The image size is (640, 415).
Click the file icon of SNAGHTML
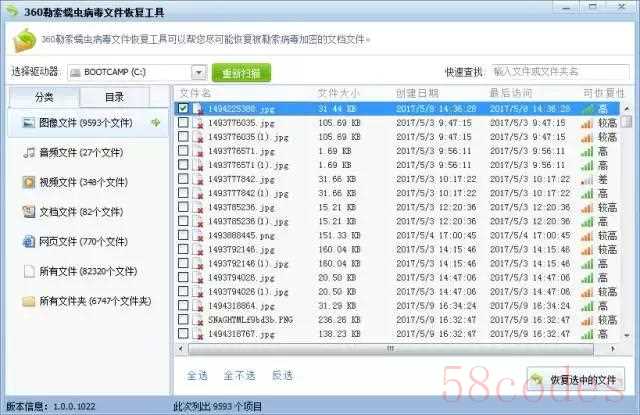coord(198,320)
